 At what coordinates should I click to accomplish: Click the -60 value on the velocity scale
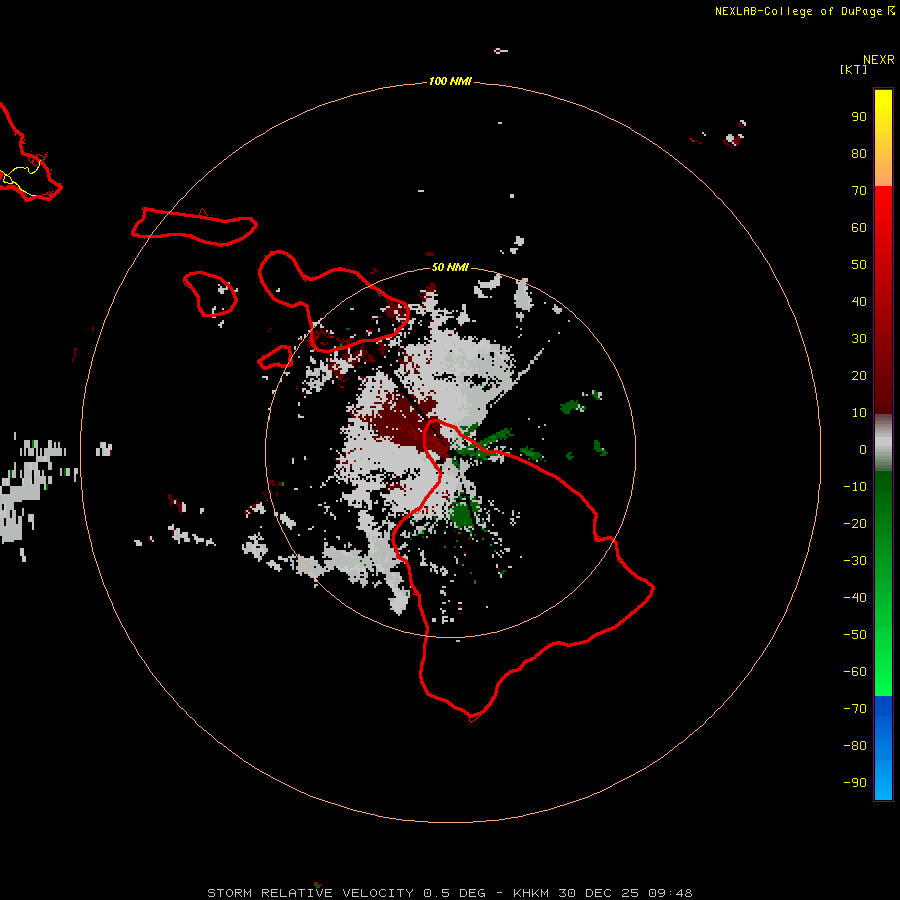pyautogui.click(x=855, y=672)
